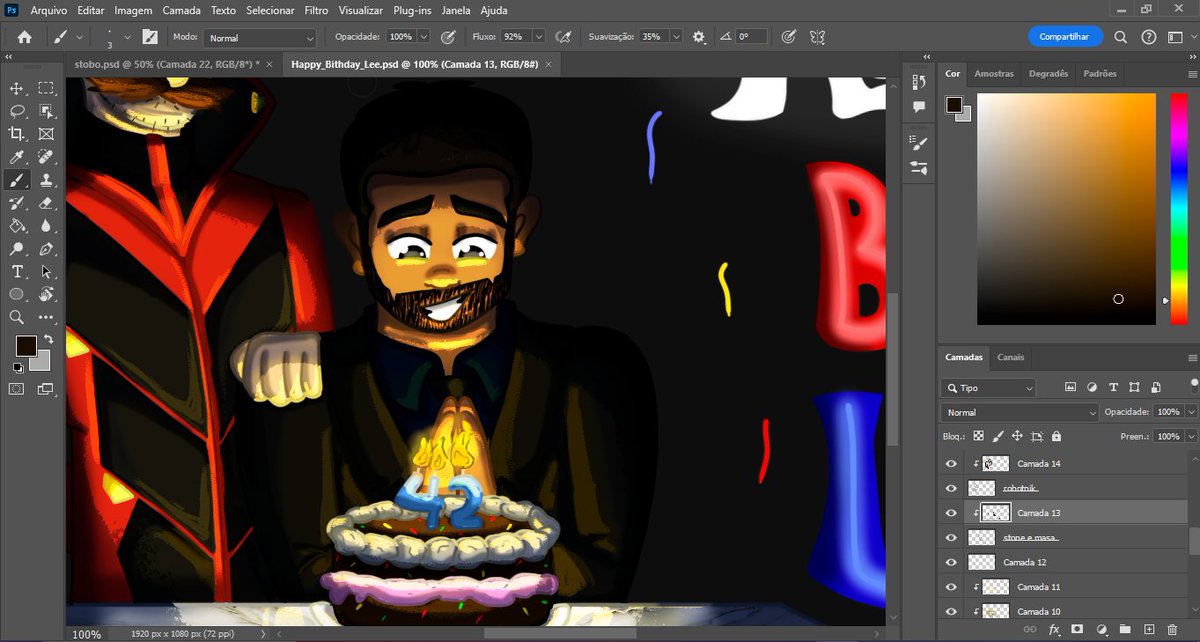1200x642 pixels.
Task: Open the Suavização percentage dropdown
Action: pos(676,37)
